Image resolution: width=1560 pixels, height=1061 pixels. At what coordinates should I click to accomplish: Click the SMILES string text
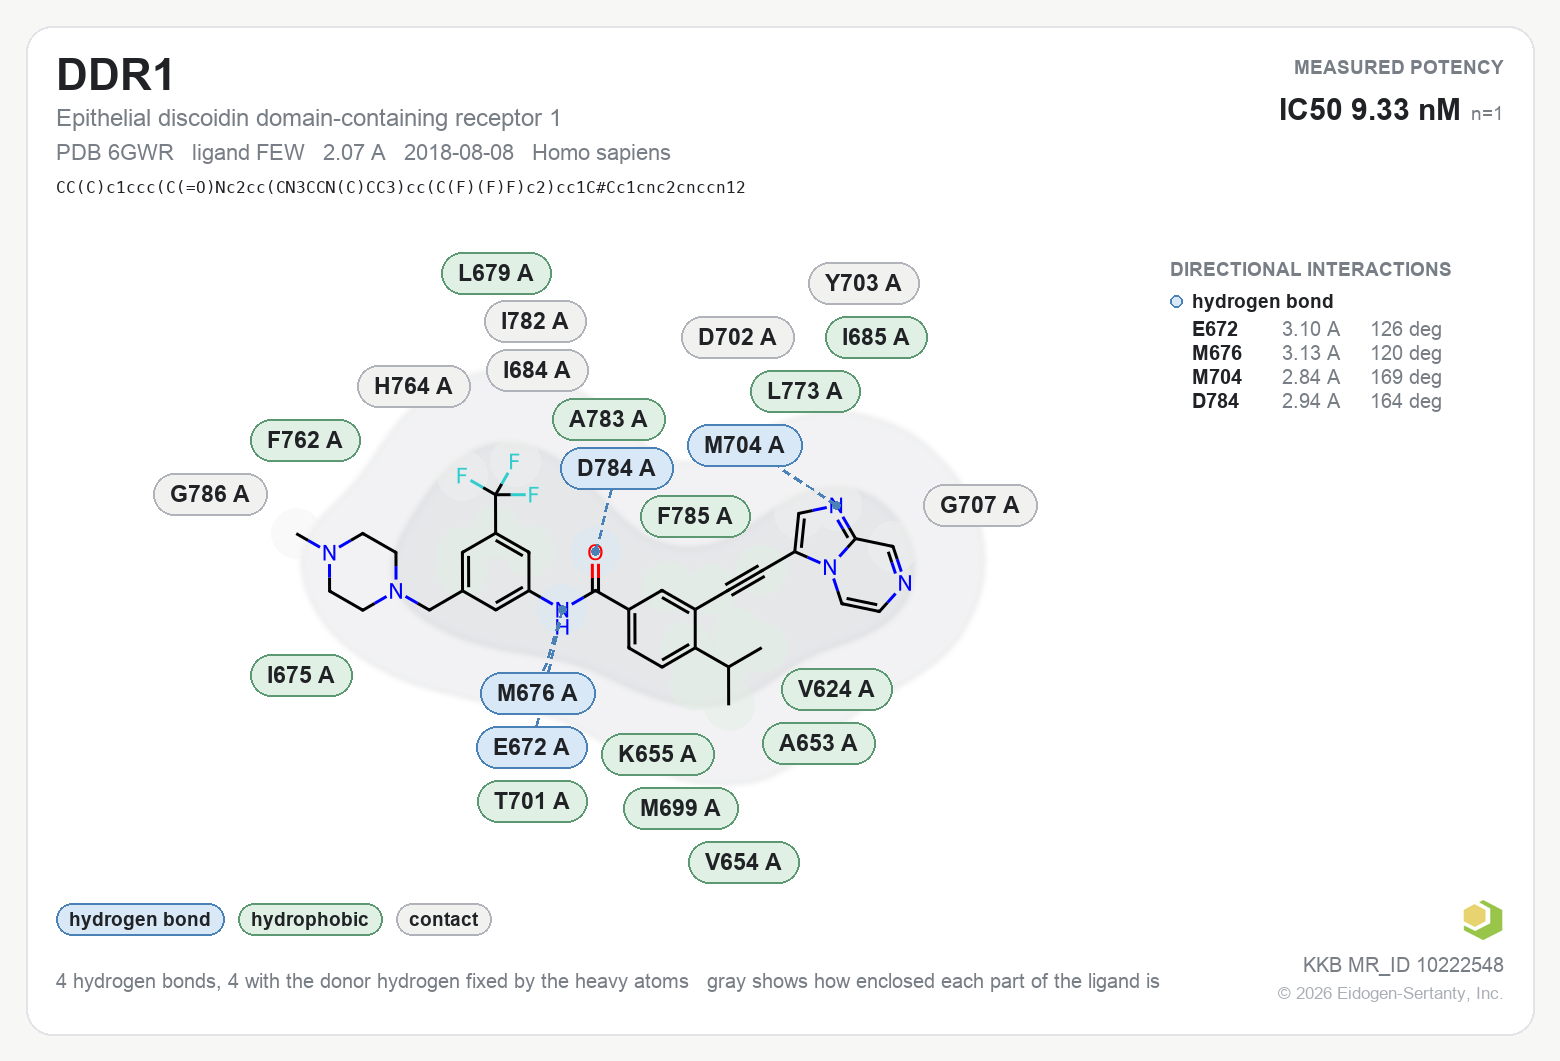[x=401, y=187]
